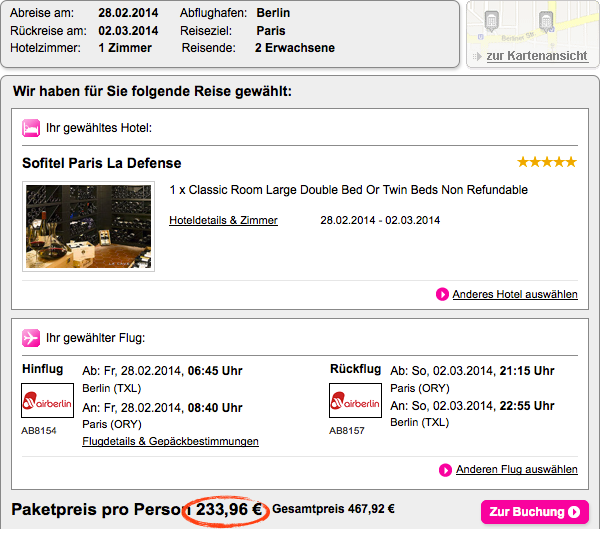Screen dimensions: 600x533
Task: Click the 2 Erwachsene travelers value
Action: (x=295, y=48)
